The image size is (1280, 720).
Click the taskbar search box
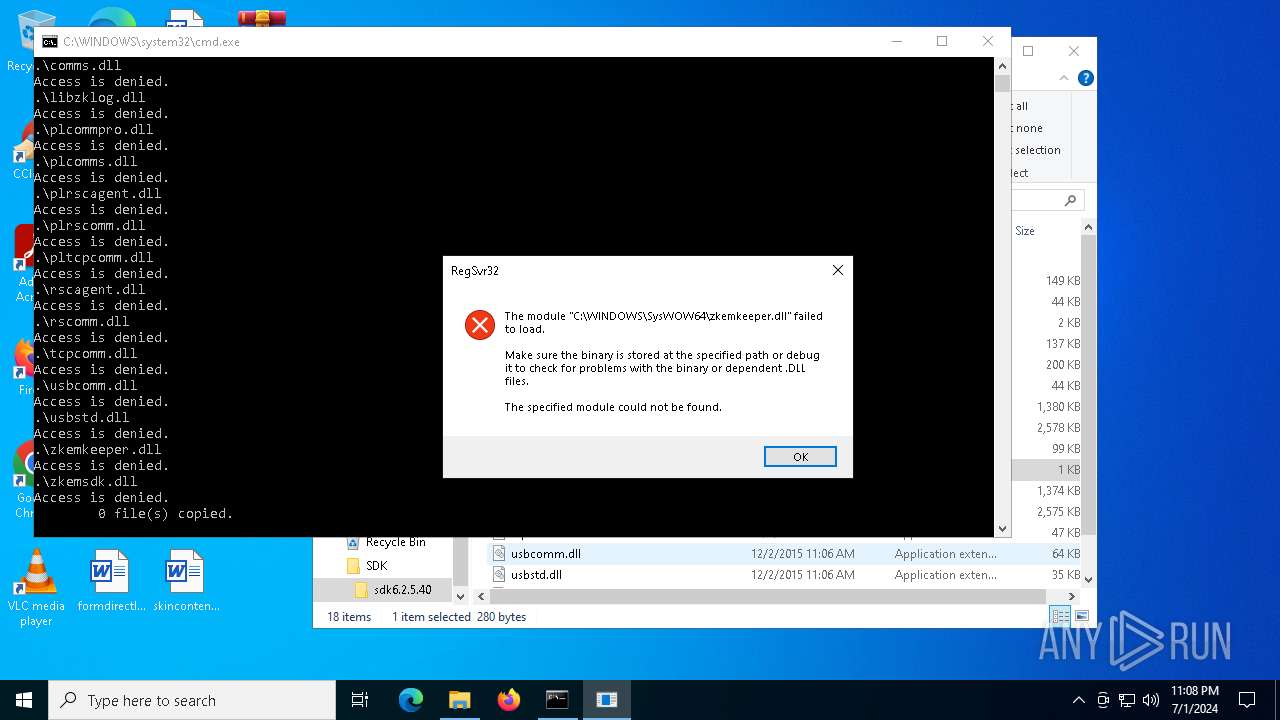[x=192, y=700]
